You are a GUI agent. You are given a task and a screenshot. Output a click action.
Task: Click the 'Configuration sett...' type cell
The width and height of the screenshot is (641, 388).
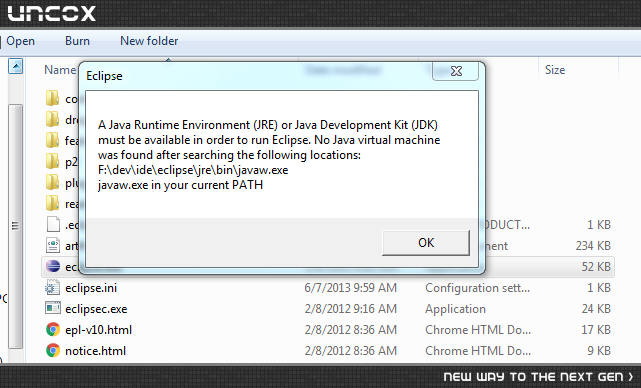click(477, 288)
